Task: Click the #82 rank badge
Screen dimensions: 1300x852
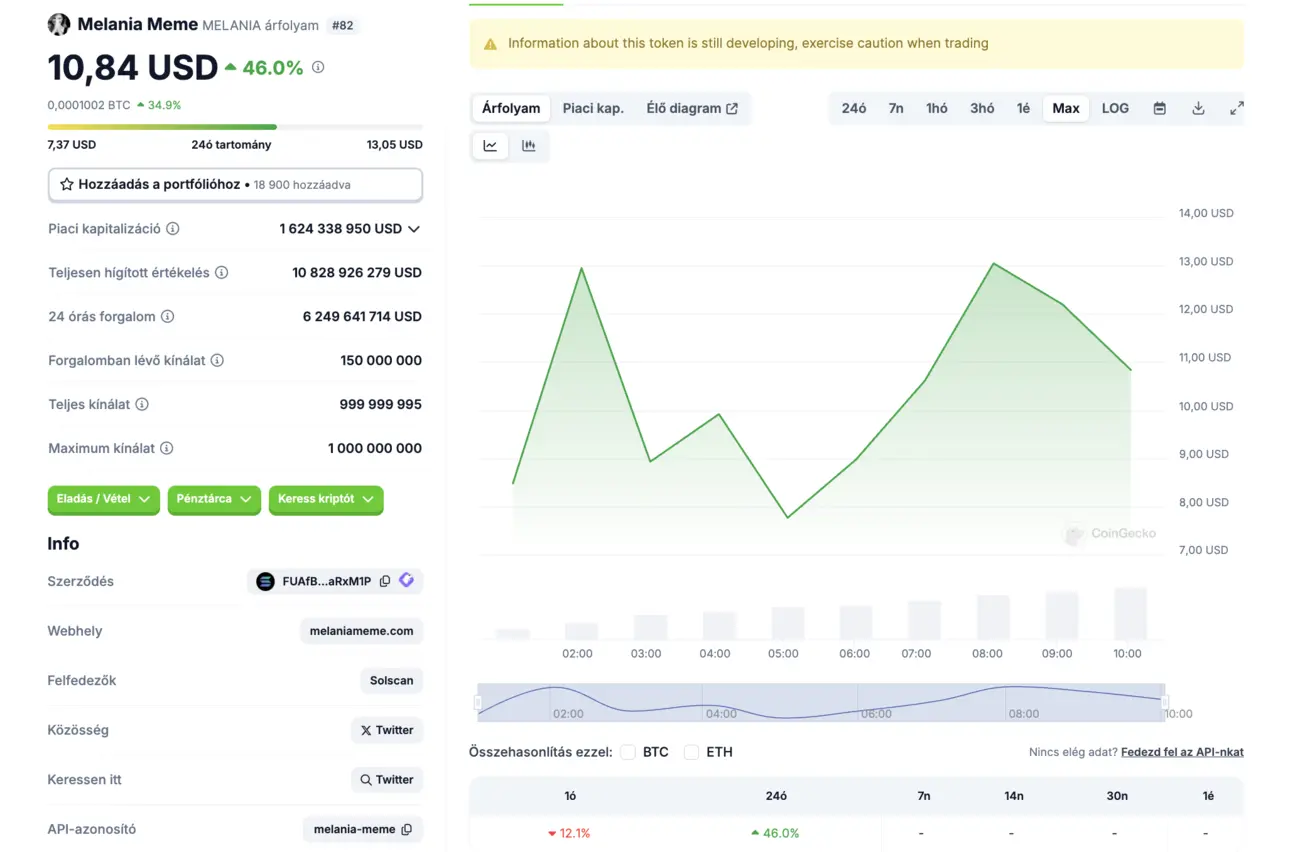Action: coord(342,26)
